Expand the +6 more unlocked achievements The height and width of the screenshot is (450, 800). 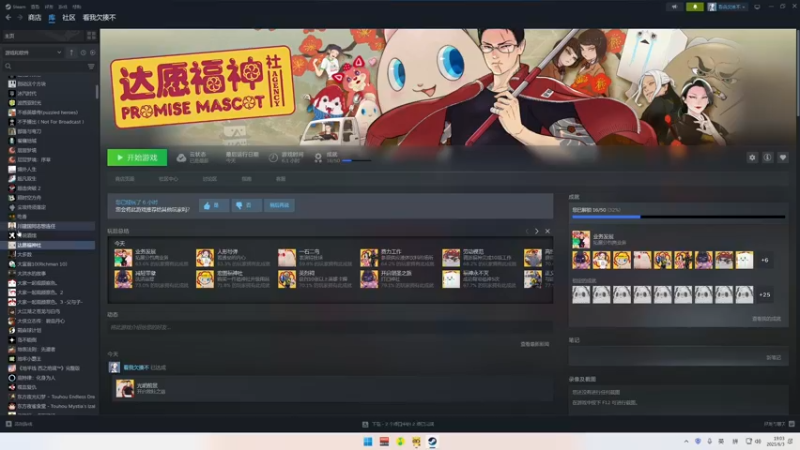click(765, 260)
